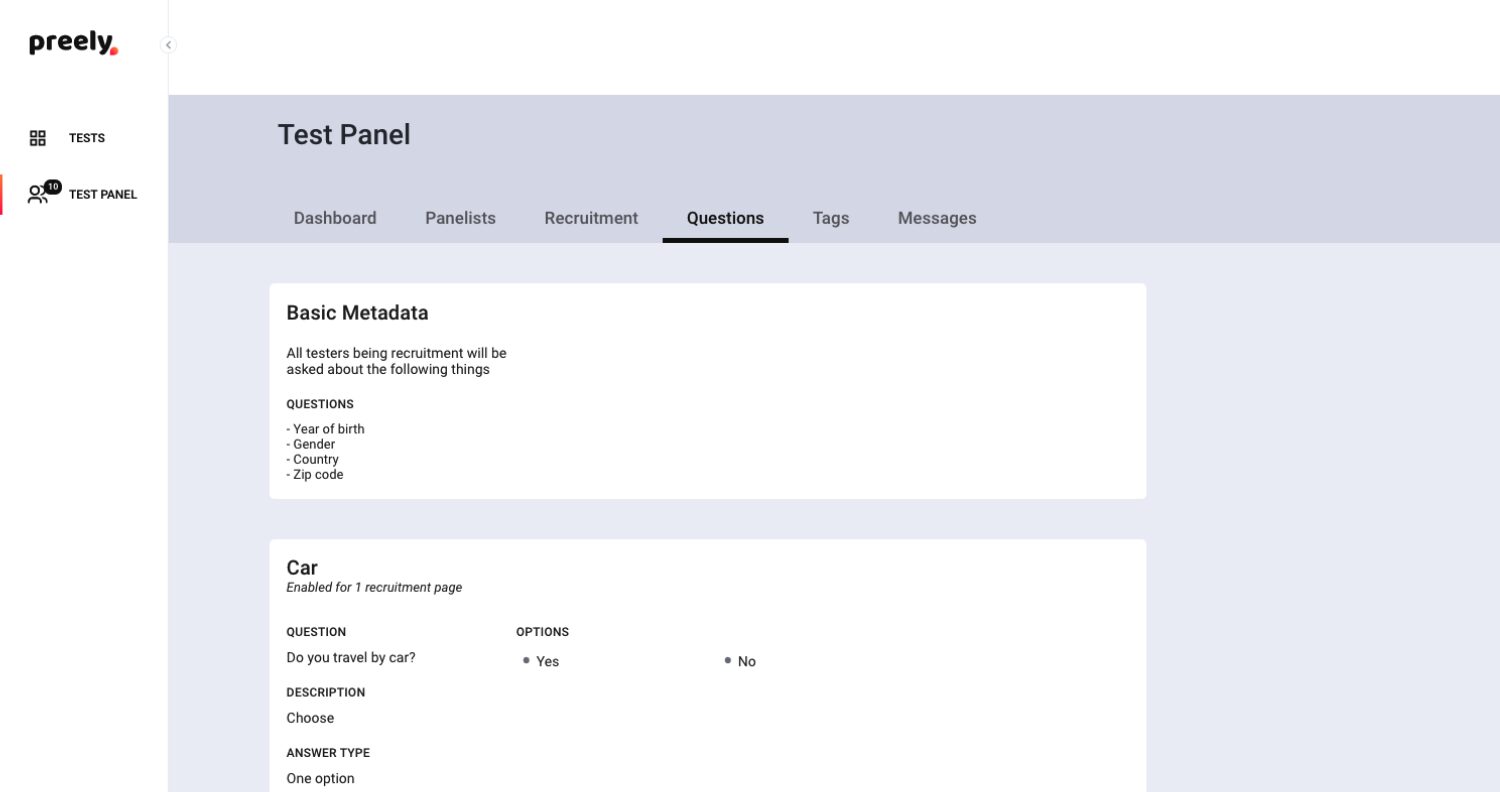Click the 'No' option
Screen dimensions: 1500x792
(x=747, y=662)
